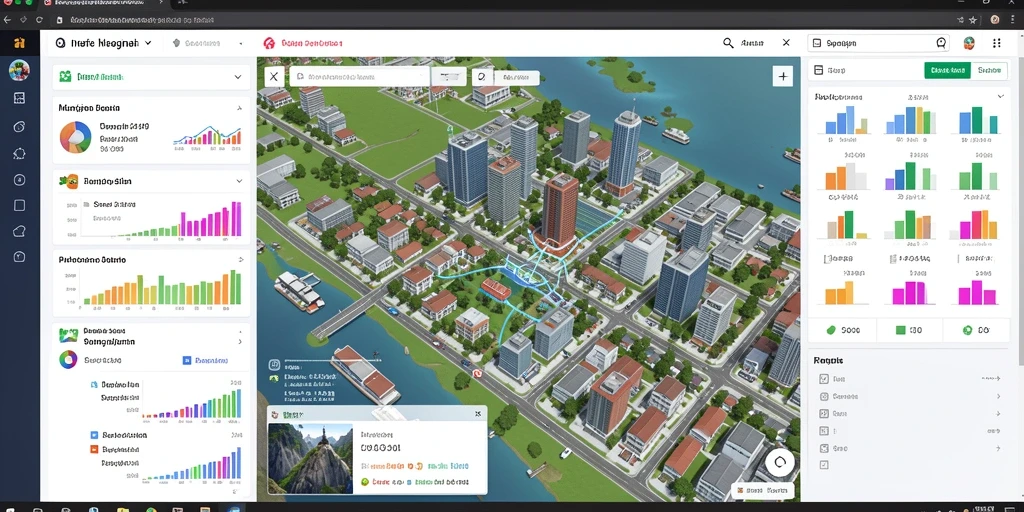Click the browser reload button
The image size is (1024, 512).
click(x=40, y=20)
